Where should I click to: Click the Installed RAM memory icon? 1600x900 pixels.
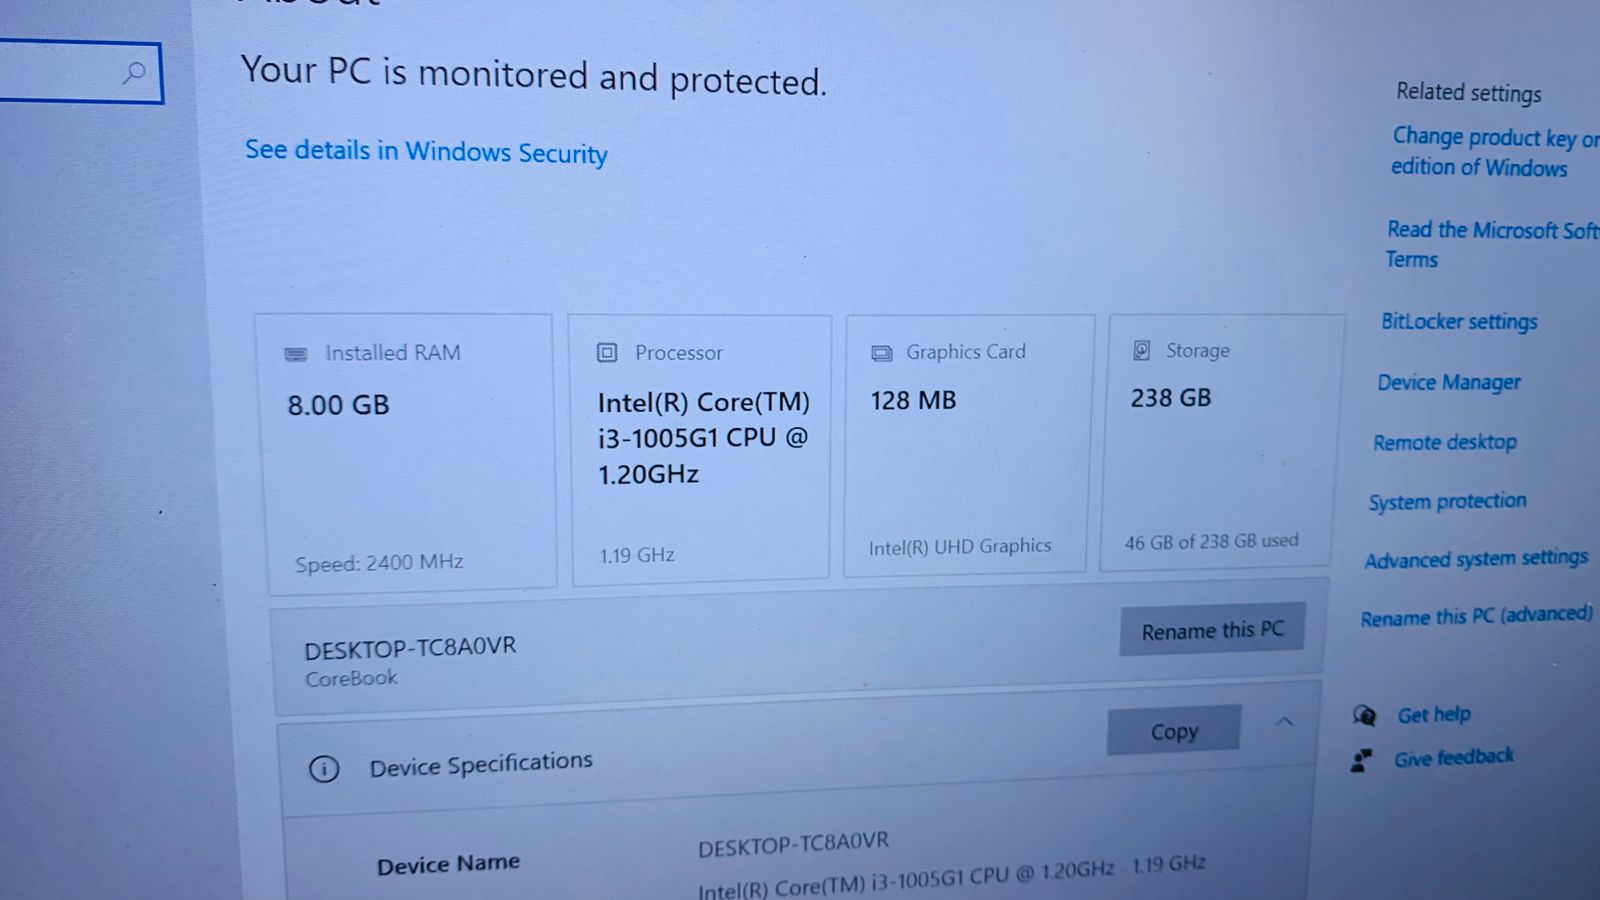(x=296, y=354)
